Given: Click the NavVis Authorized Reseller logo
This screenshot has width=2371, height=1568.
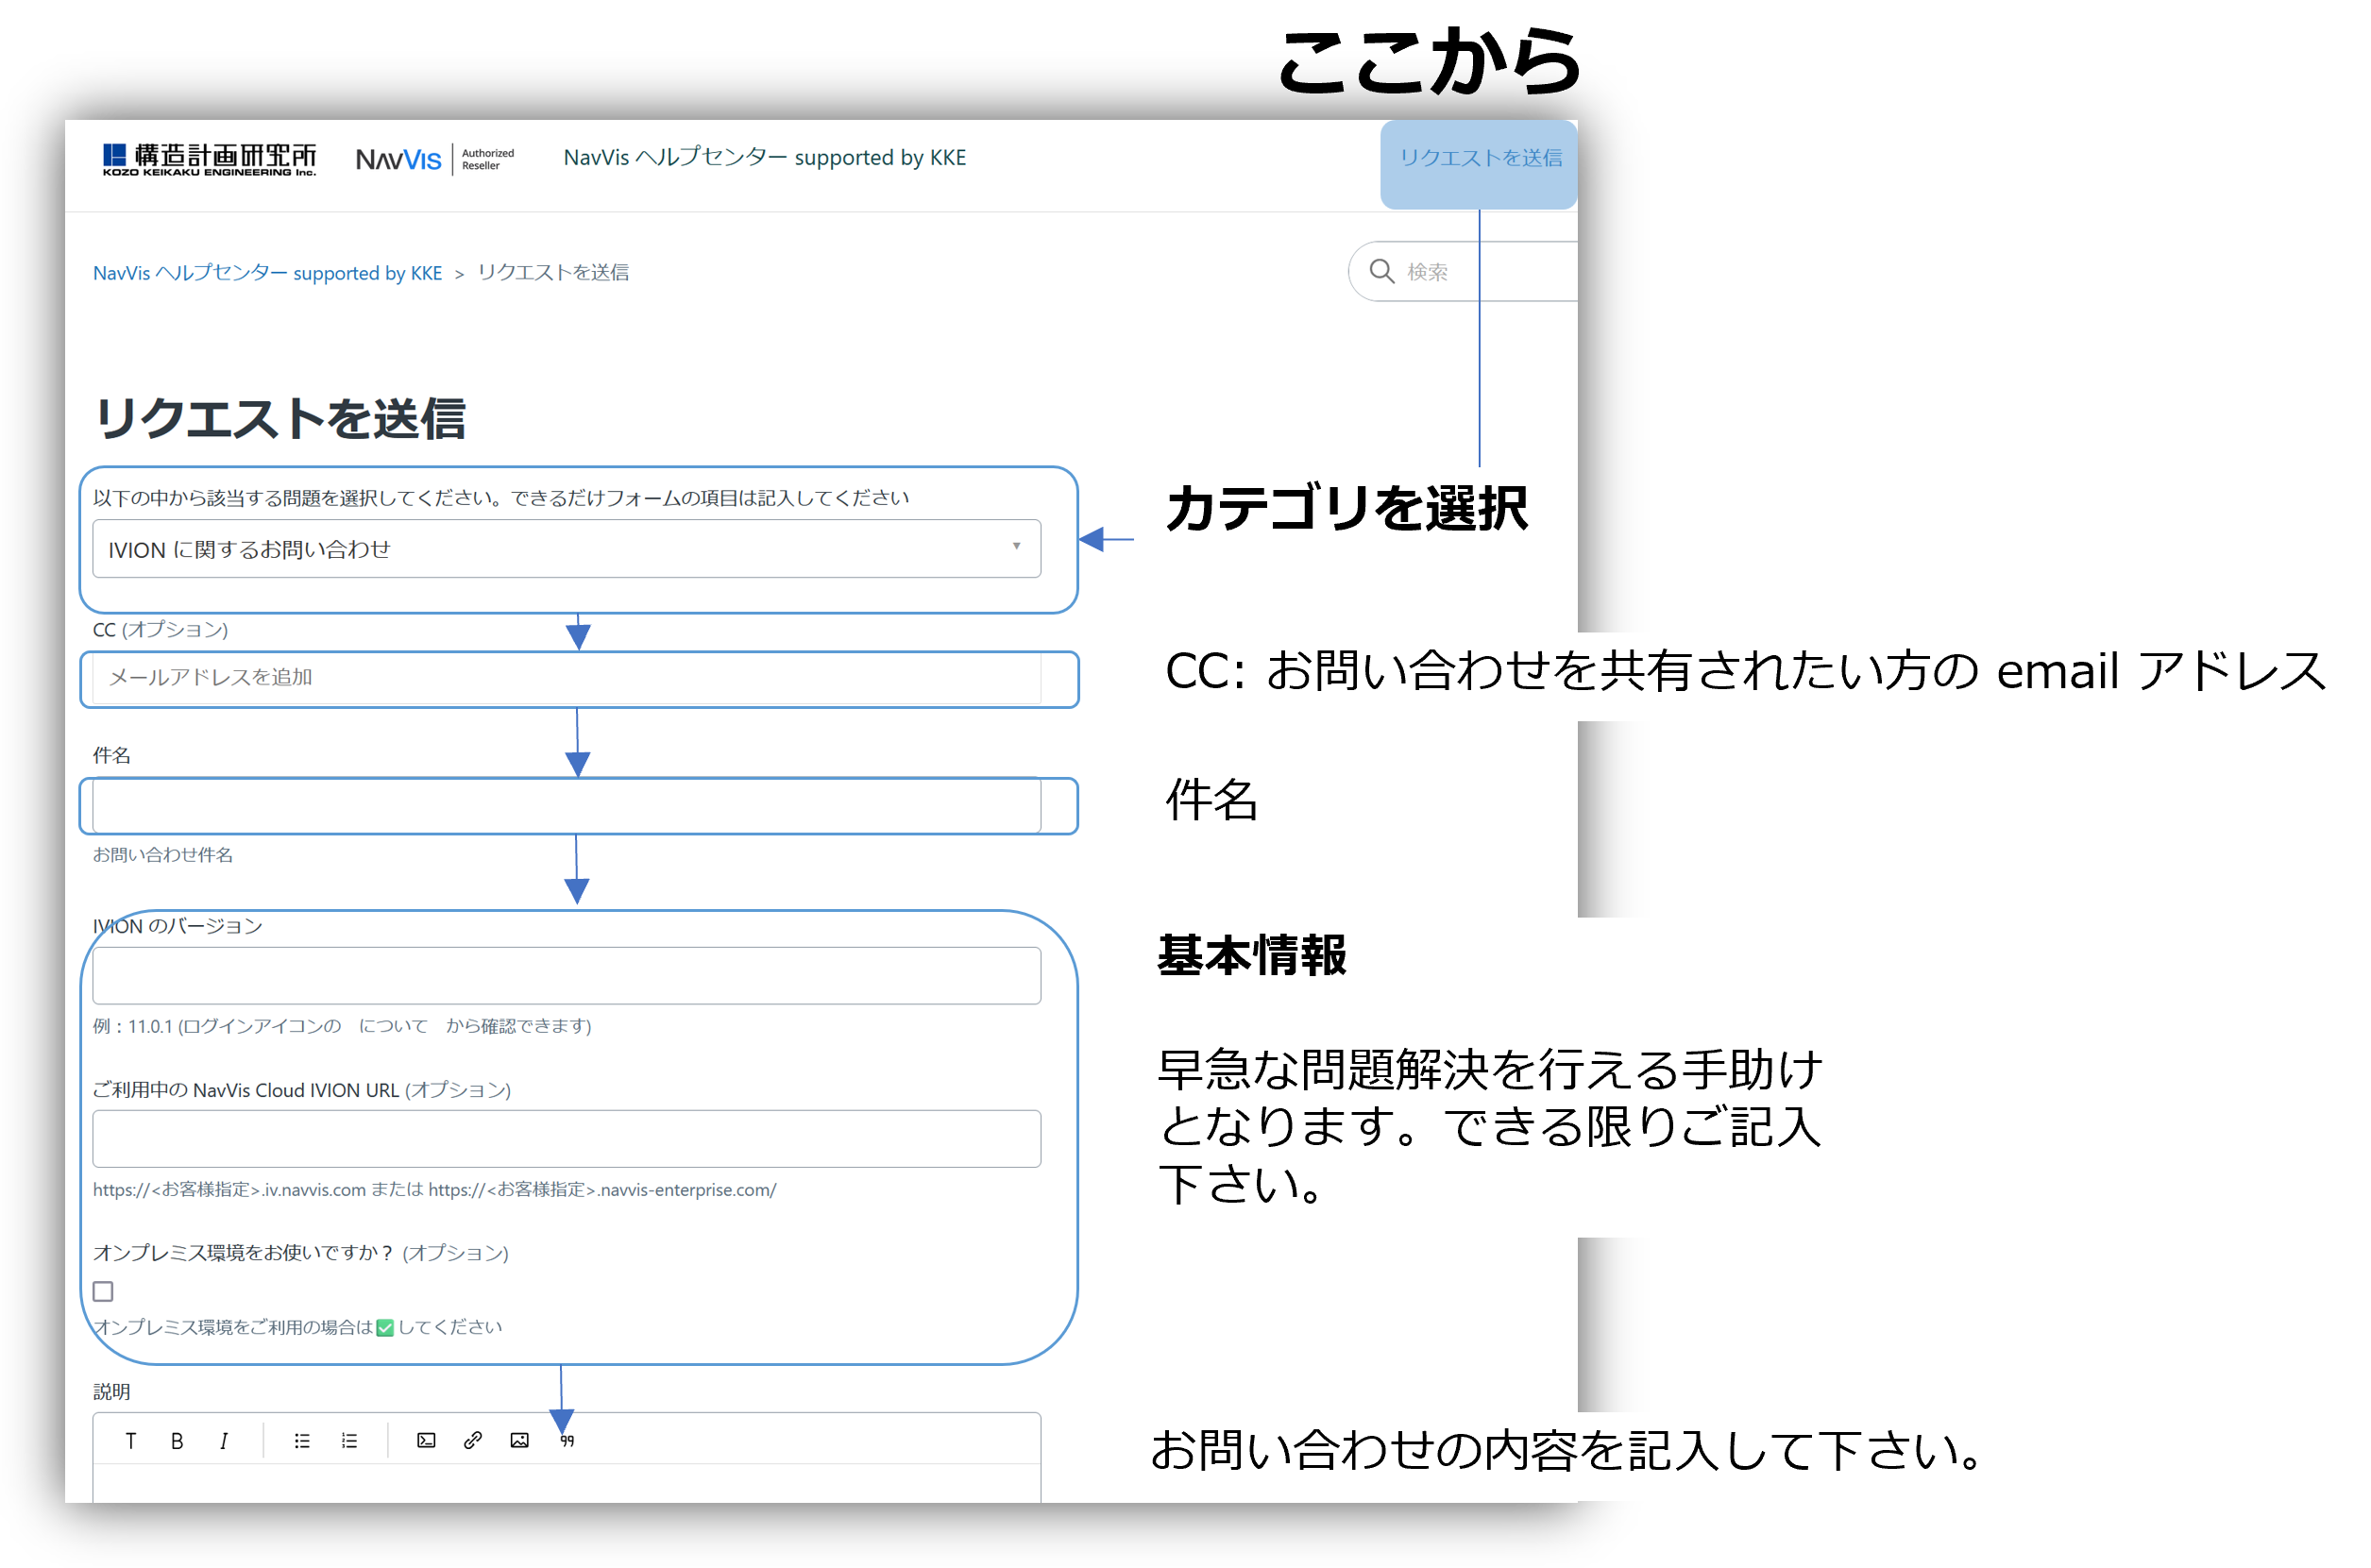Looking at the screenshot, I should click(435, 159).
